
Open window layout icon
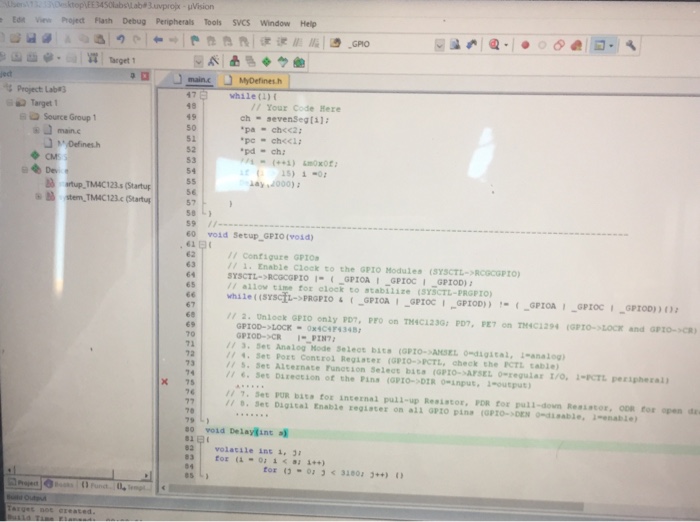coord(599,45)
